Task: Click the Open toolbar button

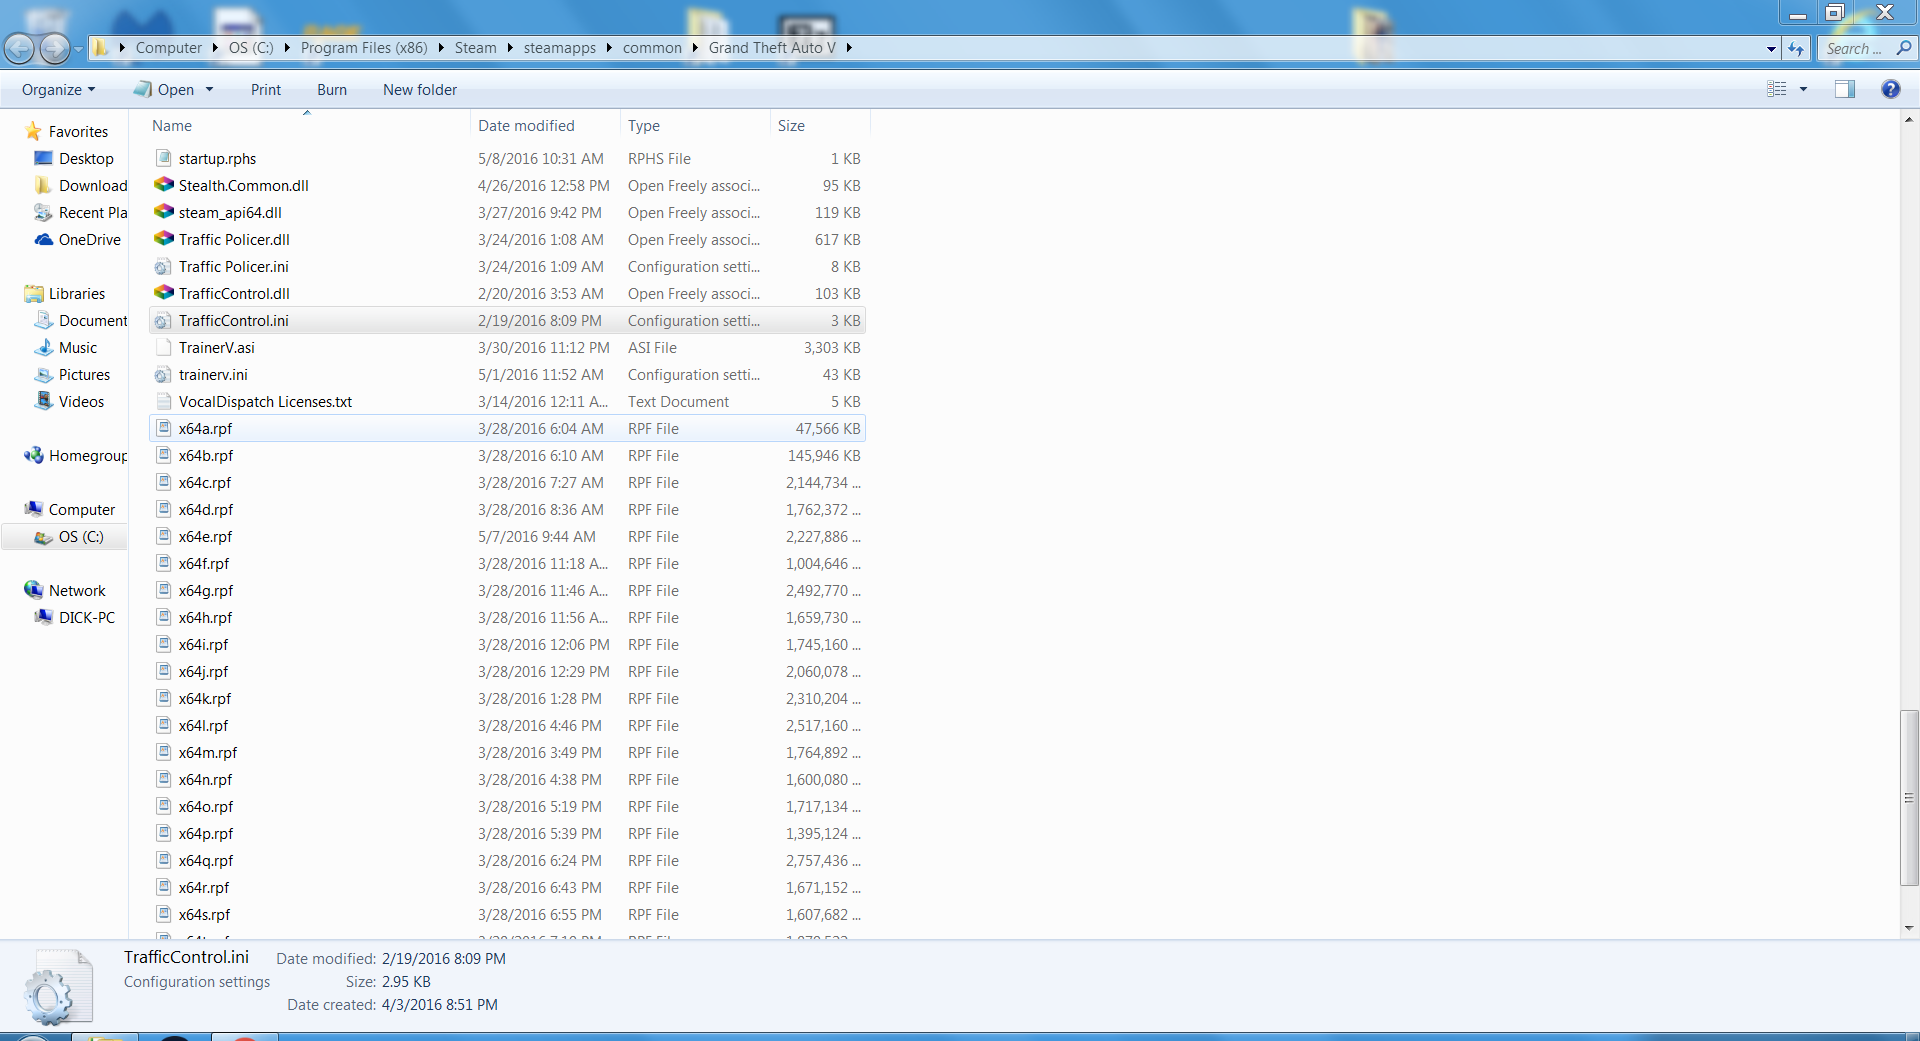Action: point(165,89)
